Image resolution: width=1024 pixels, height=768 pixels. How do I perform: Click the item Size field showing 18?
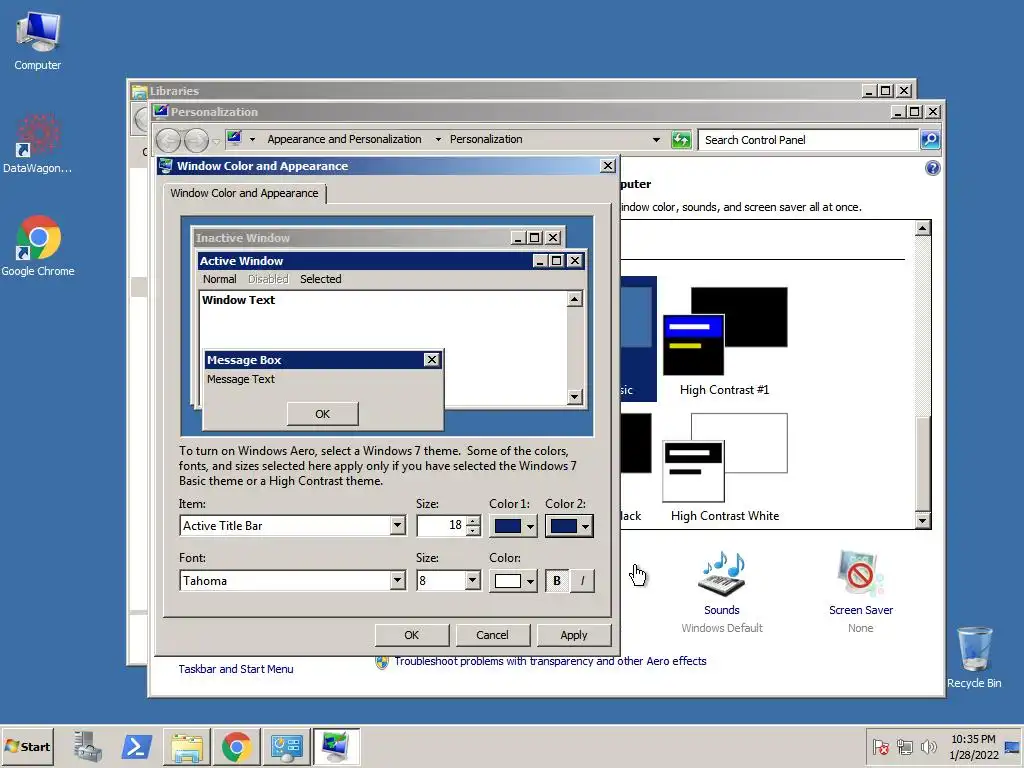[x=441, y=526]
